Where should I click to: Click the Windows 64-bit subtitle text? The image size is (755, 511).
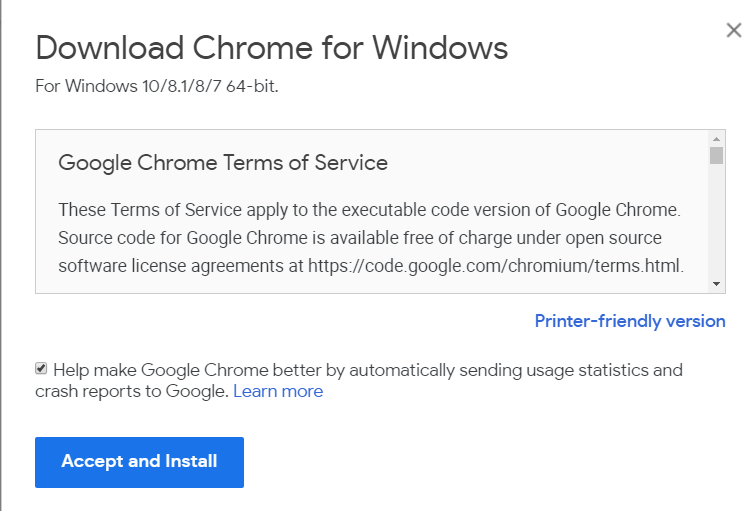coord(157,86)
